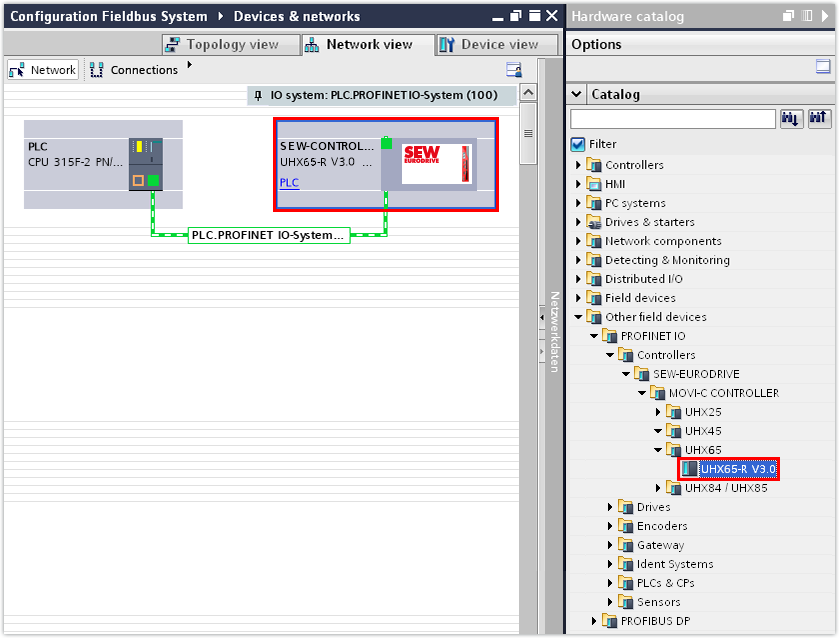Image resolution: width=839 pixels, height=638 pixels.
Task: Expand the UHX25 tree node
Action: (x=658, y=412)
